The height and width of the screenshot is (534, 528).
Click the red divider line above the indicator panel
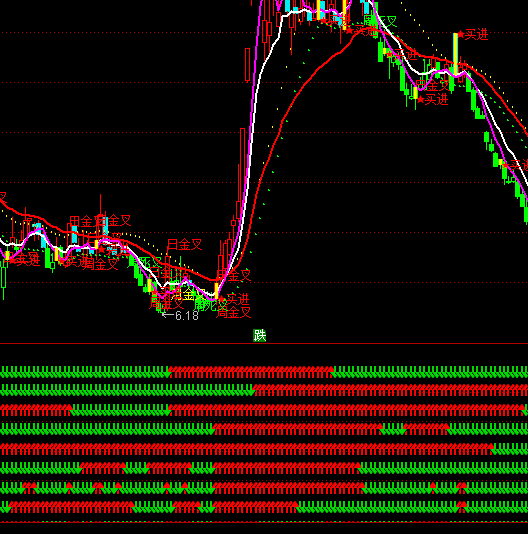pyautogui.click(x=264, y=344)
